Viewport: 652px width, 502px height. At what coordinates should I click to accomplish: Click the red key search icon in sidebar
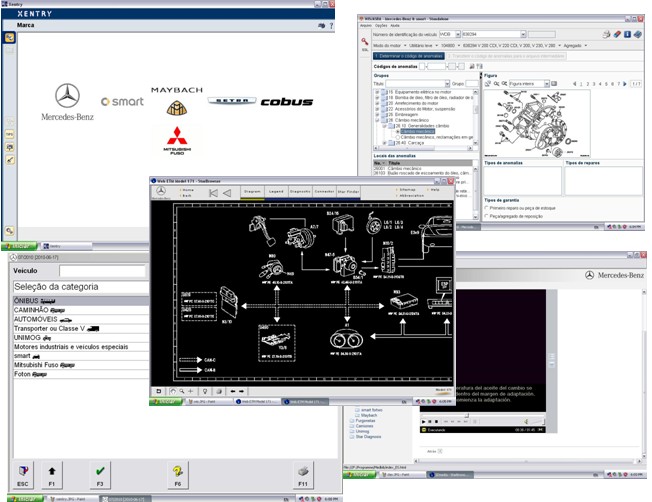point(365,42)
